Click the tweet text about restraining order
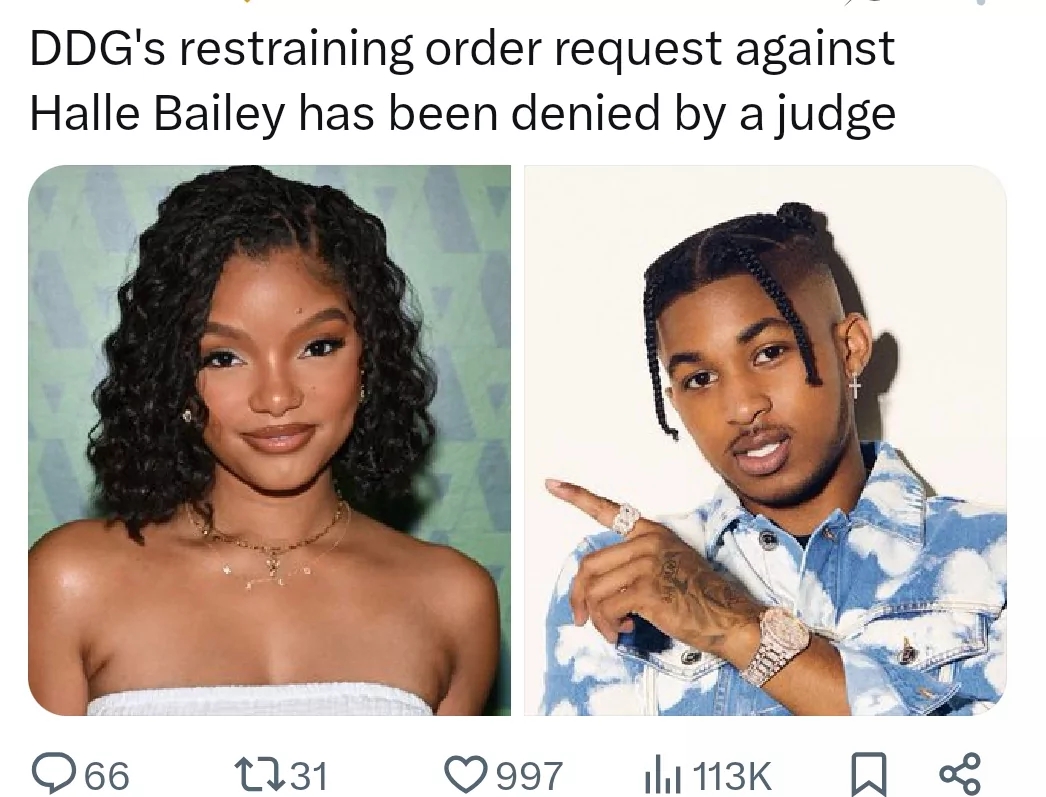The image size is (1046, 797). tap(462, 81)
